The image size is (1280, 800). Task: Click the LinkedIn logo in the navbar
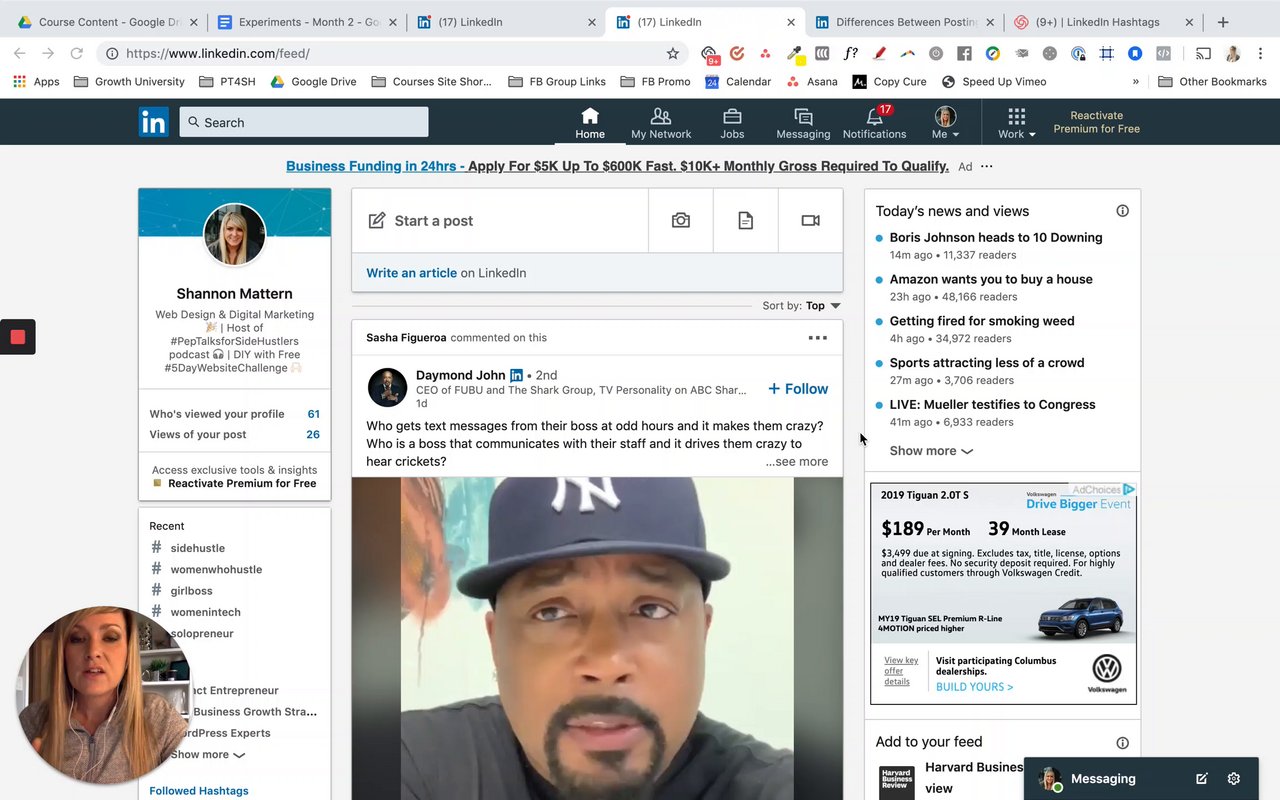[x=154, y=122]
